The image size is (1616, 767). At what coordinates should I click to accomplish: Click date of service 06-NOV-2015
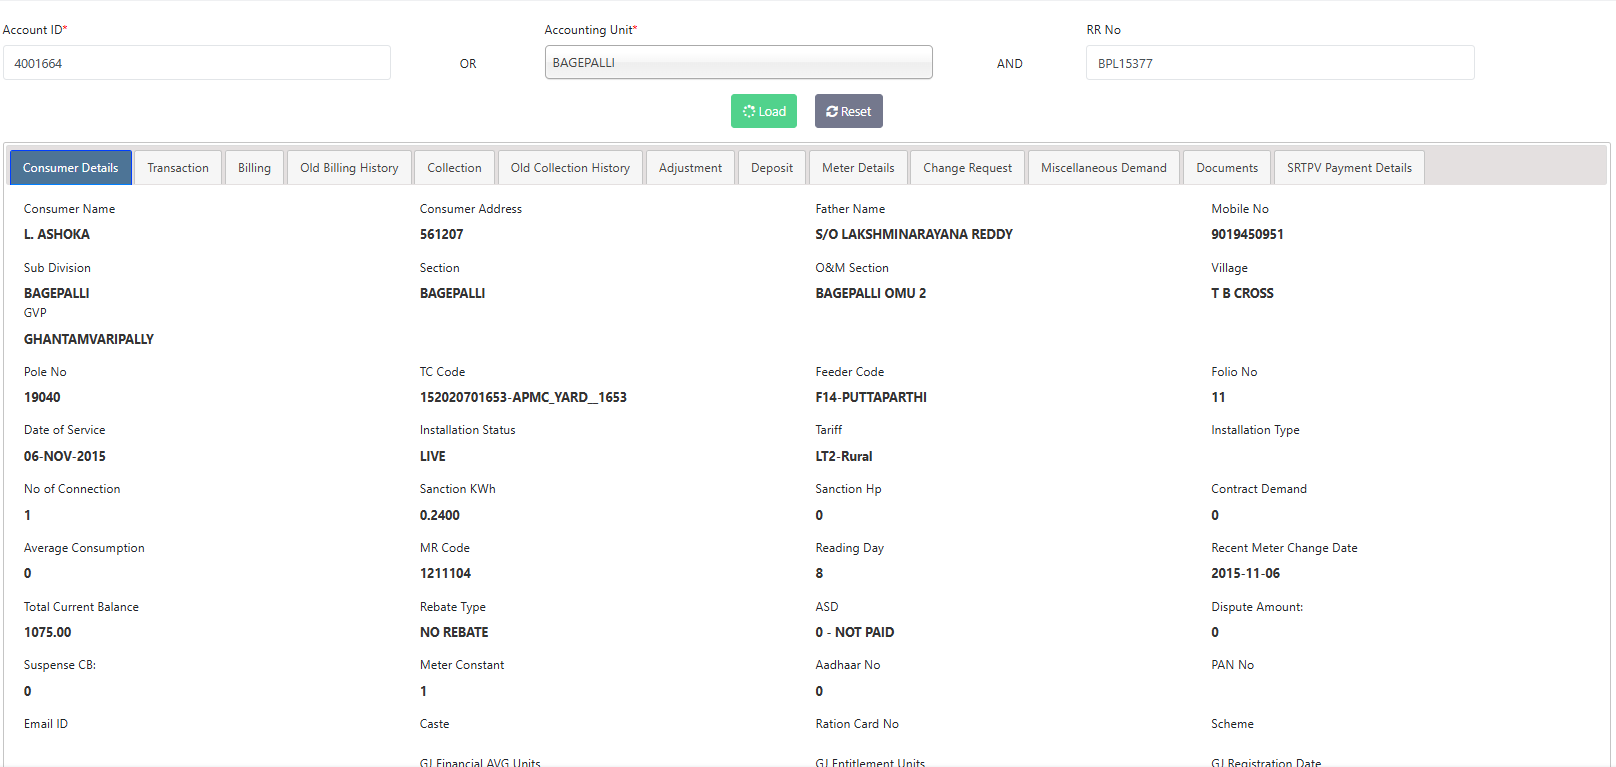(x=65, y=456)
